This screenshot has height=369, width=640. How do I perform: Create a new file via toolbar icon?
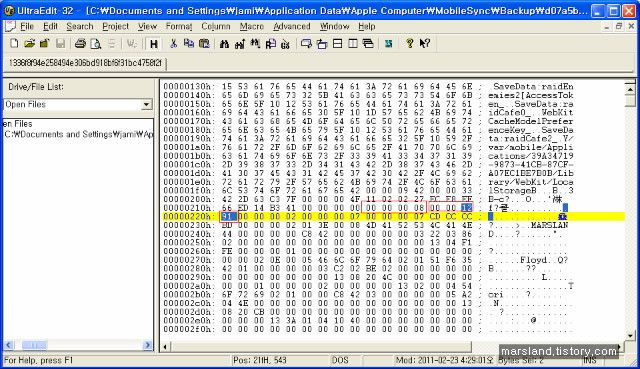point(14,43)
